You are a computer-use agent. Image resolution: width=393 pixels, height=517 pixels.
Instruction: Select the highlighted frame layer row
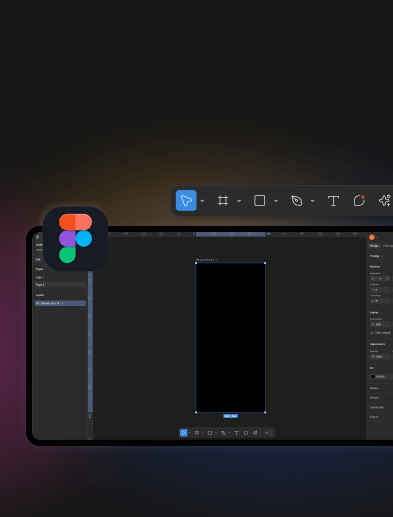tap(60, 303)
